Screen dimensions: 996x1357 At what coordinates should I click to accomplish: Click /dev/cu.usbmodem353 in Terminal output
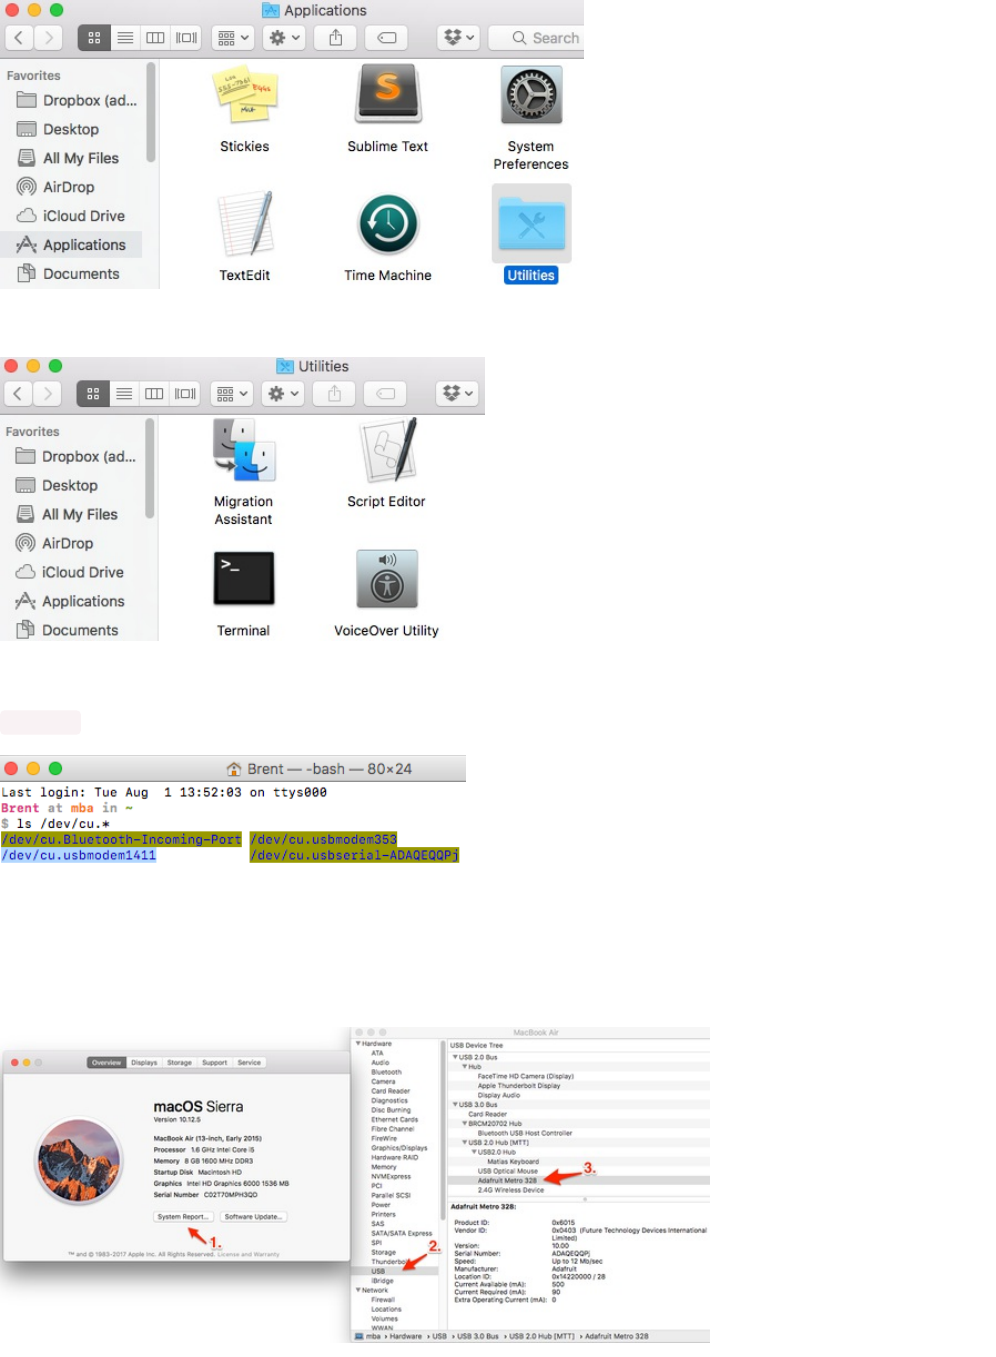pyautogui.click(x=324, y=840)
